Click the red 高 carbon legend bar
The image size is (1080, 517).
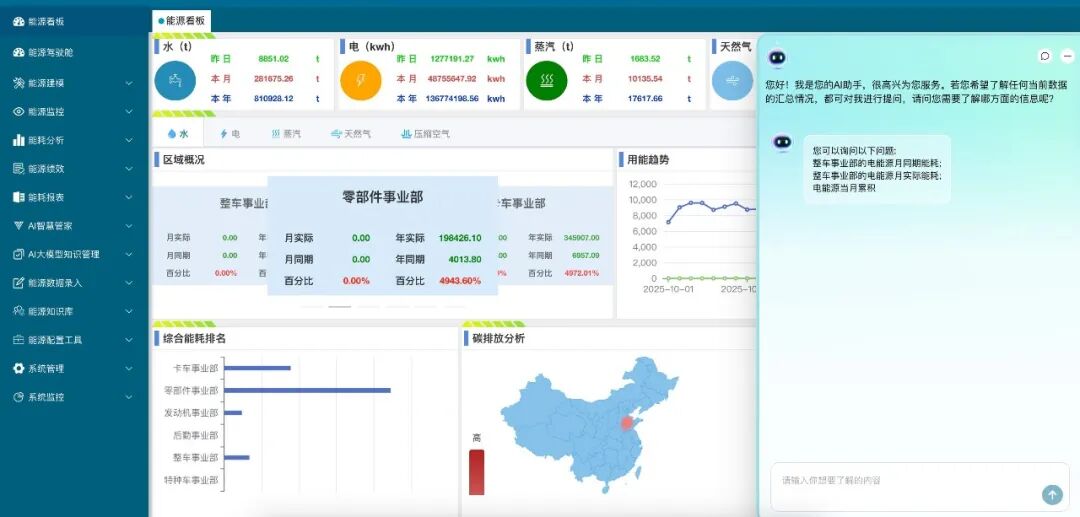tap(477, 472)
